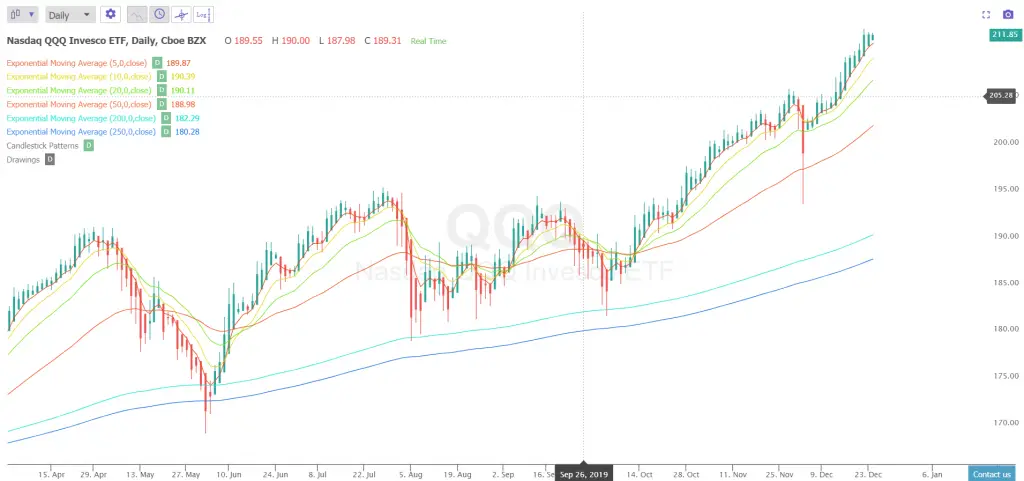Select the Drawings label

point(23,159)
